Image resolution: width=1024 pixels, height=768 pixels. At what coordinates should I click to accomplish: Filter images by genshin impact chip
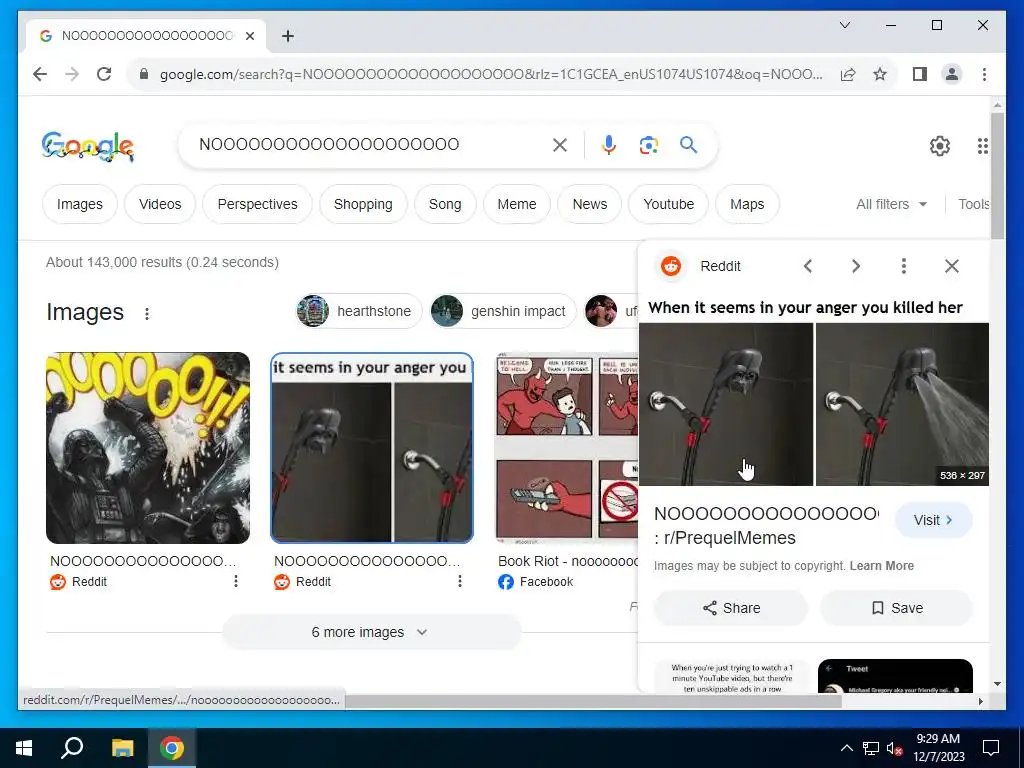click(x=502, y=312)
